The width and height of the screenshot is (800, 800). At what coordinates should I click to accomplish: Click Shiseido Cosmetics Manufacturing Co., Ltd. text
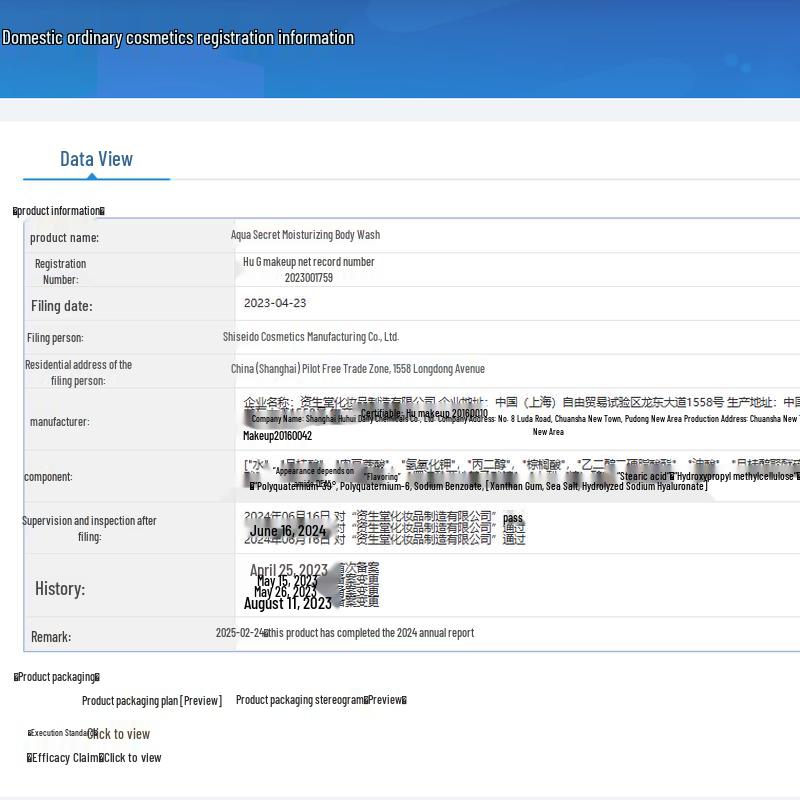[x=310, y=337]
